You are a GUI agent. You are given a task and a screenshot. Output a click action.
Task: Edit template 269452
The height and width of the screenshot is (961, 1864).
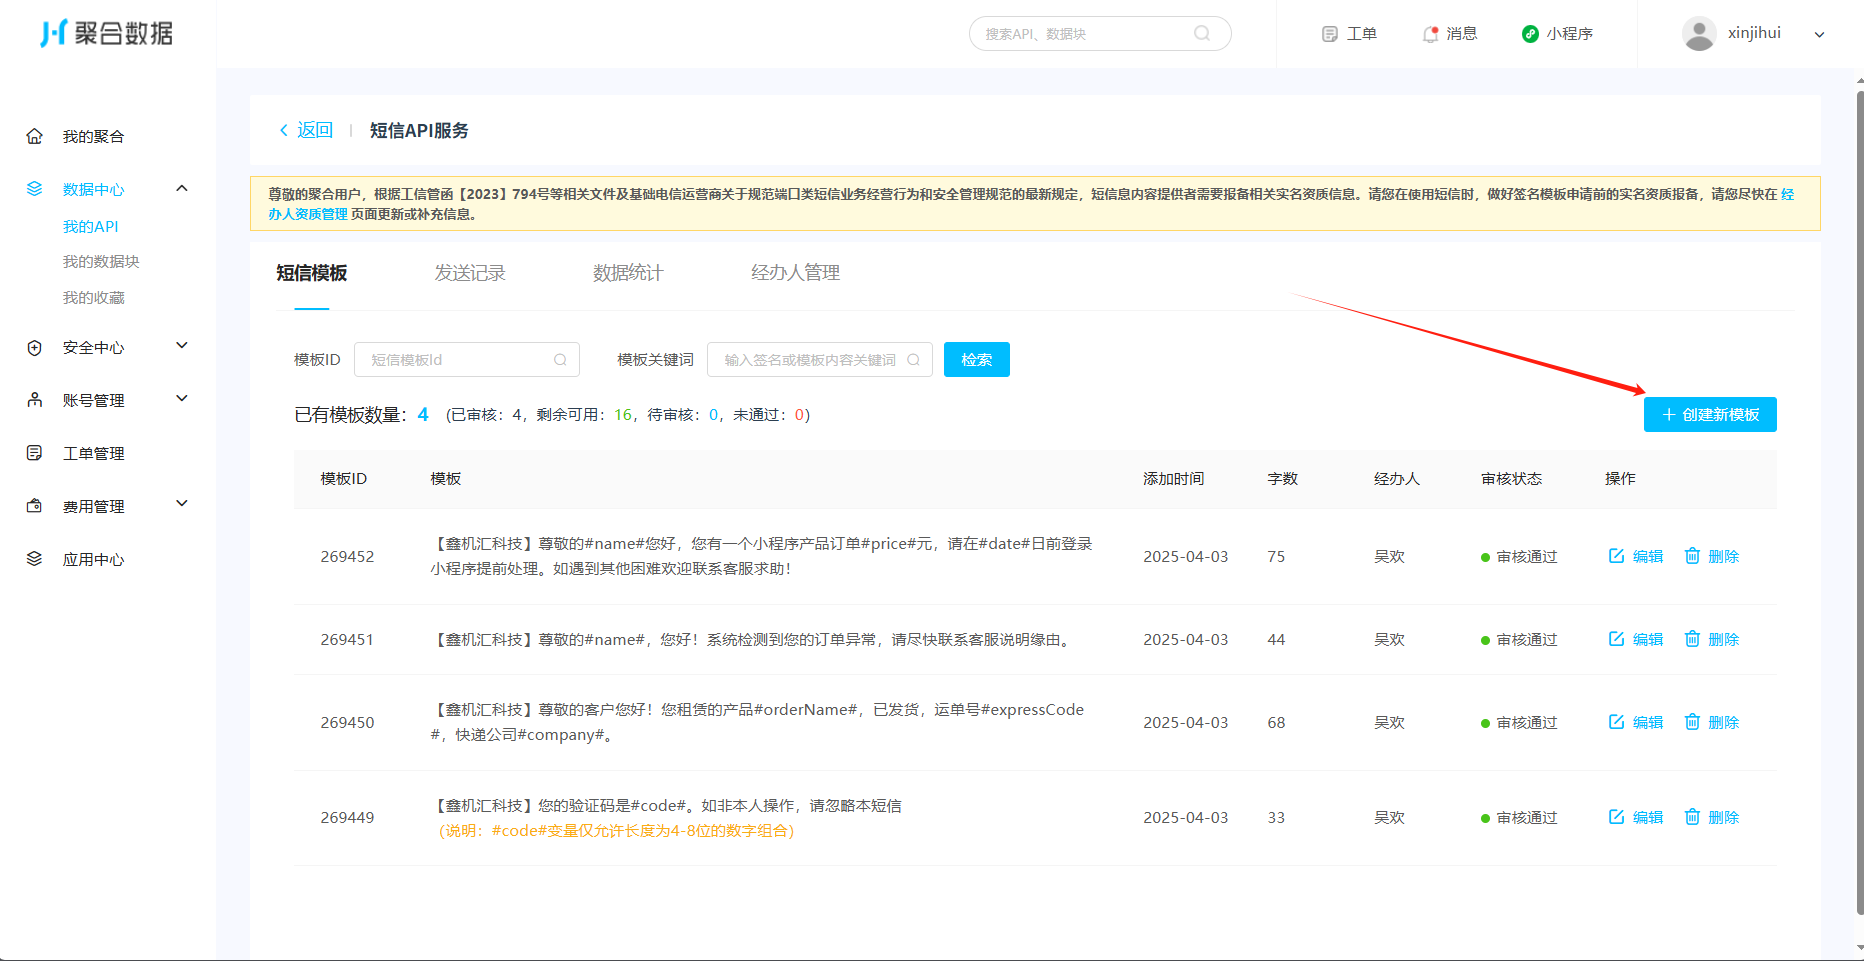pyautogui.click(x=1636, y=556)
